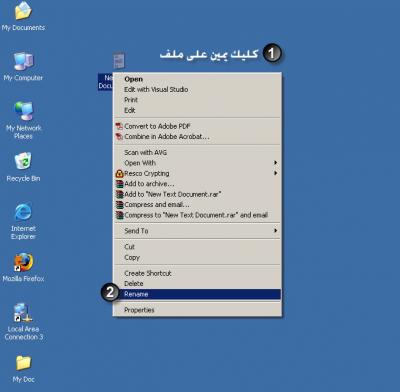Choose Open from the context menu

click(197, 79)
